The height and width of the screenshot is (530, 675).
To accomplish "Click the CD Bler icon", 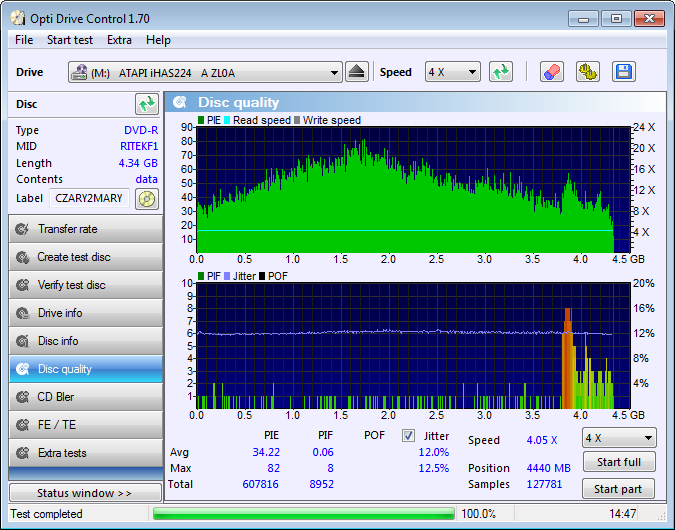I will (22, 397).
